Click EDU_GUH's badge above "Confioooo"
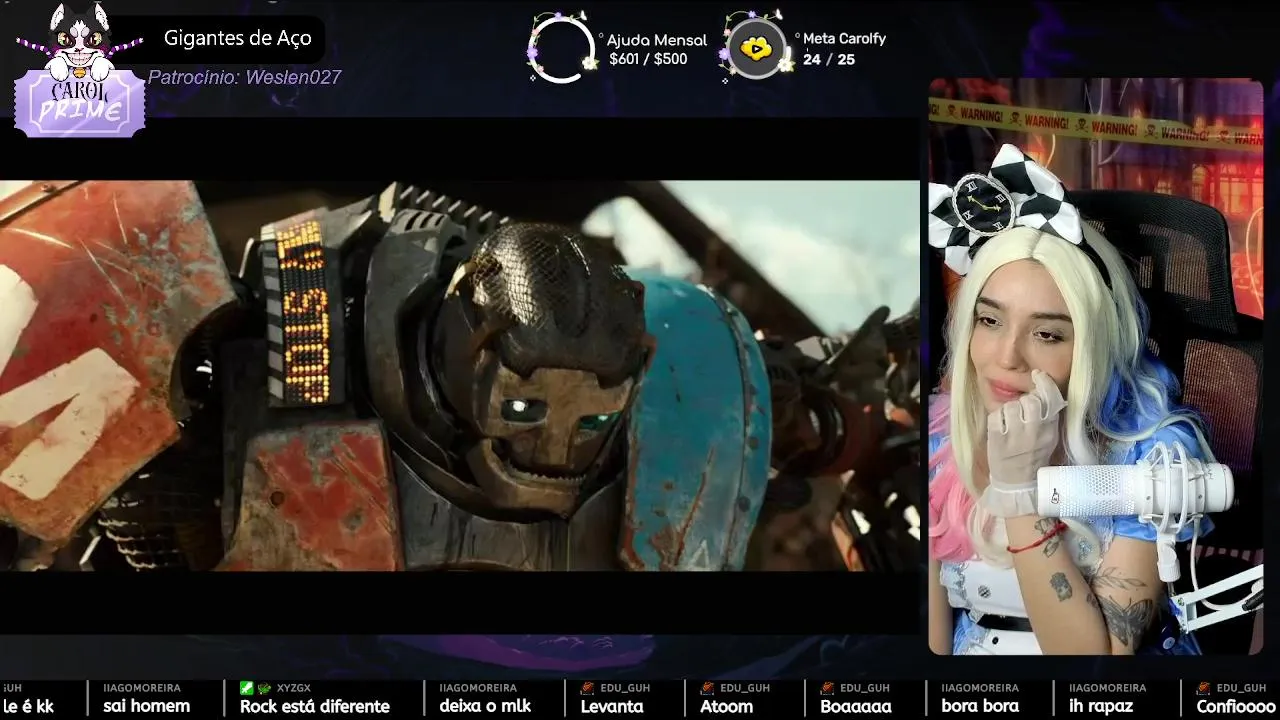Screen dimensions: 1280x720 (x=1204, y=688)
